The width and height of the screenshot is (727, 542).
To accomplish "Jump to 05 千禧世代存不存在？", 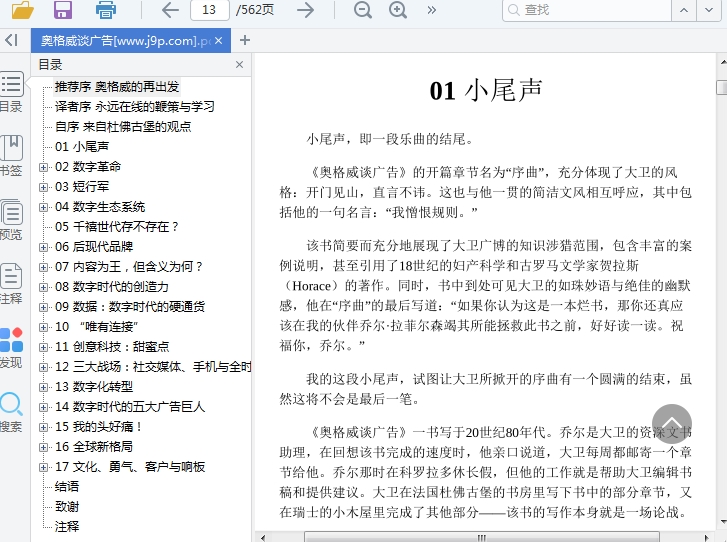I will click(117, 227).
